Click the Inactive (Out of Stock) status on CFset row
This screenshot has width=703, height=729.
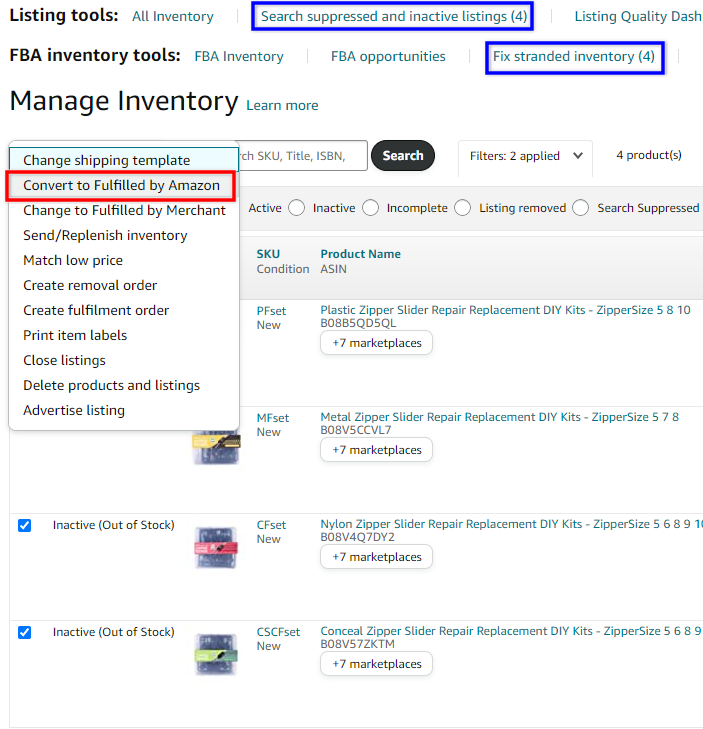[x=113, y=525]
